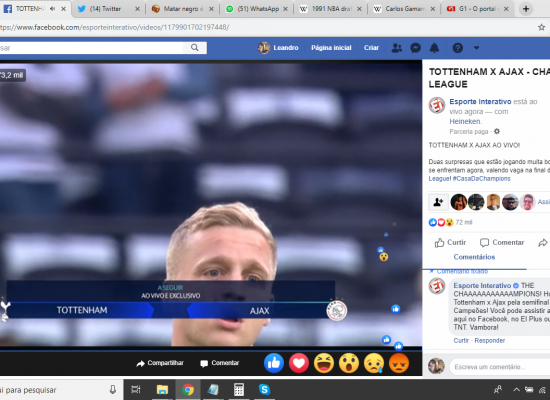
Task: Click the Task View icon in the taskbar
Action: [x=135, y=389]
